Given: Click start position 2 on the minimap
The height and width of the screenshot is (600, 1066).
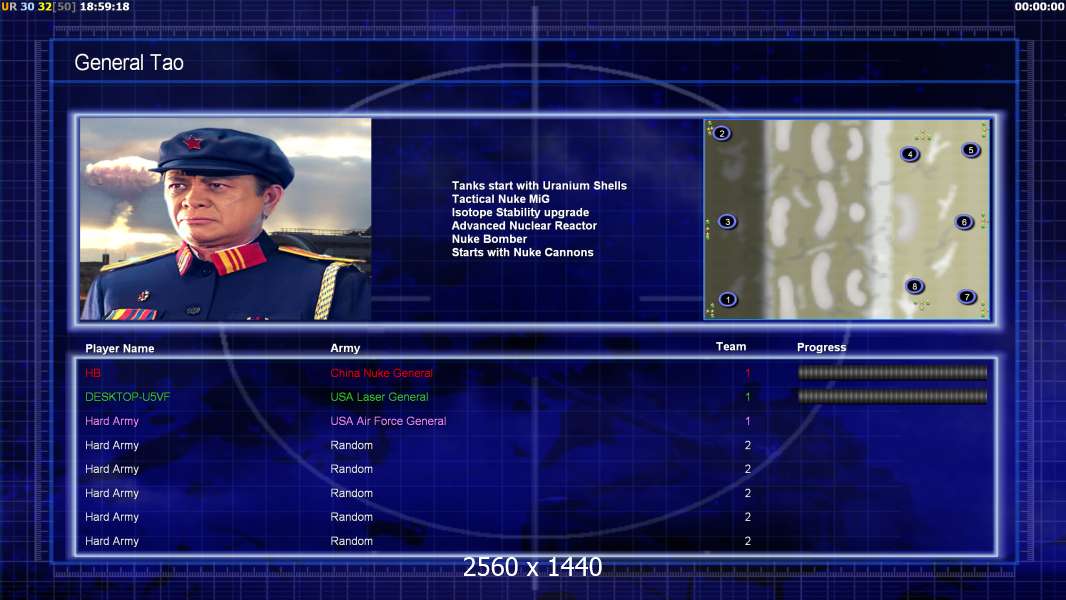Looking at the screenshot, I should pyautogui.click(x=722, y=133).
